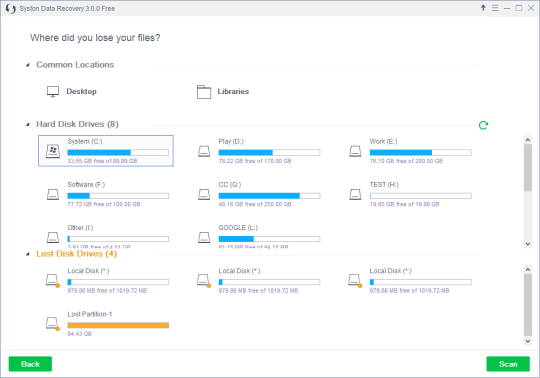Click the orange Lost Partition-1 usage bar
The image size is (540, 378).
coord(118,325)
